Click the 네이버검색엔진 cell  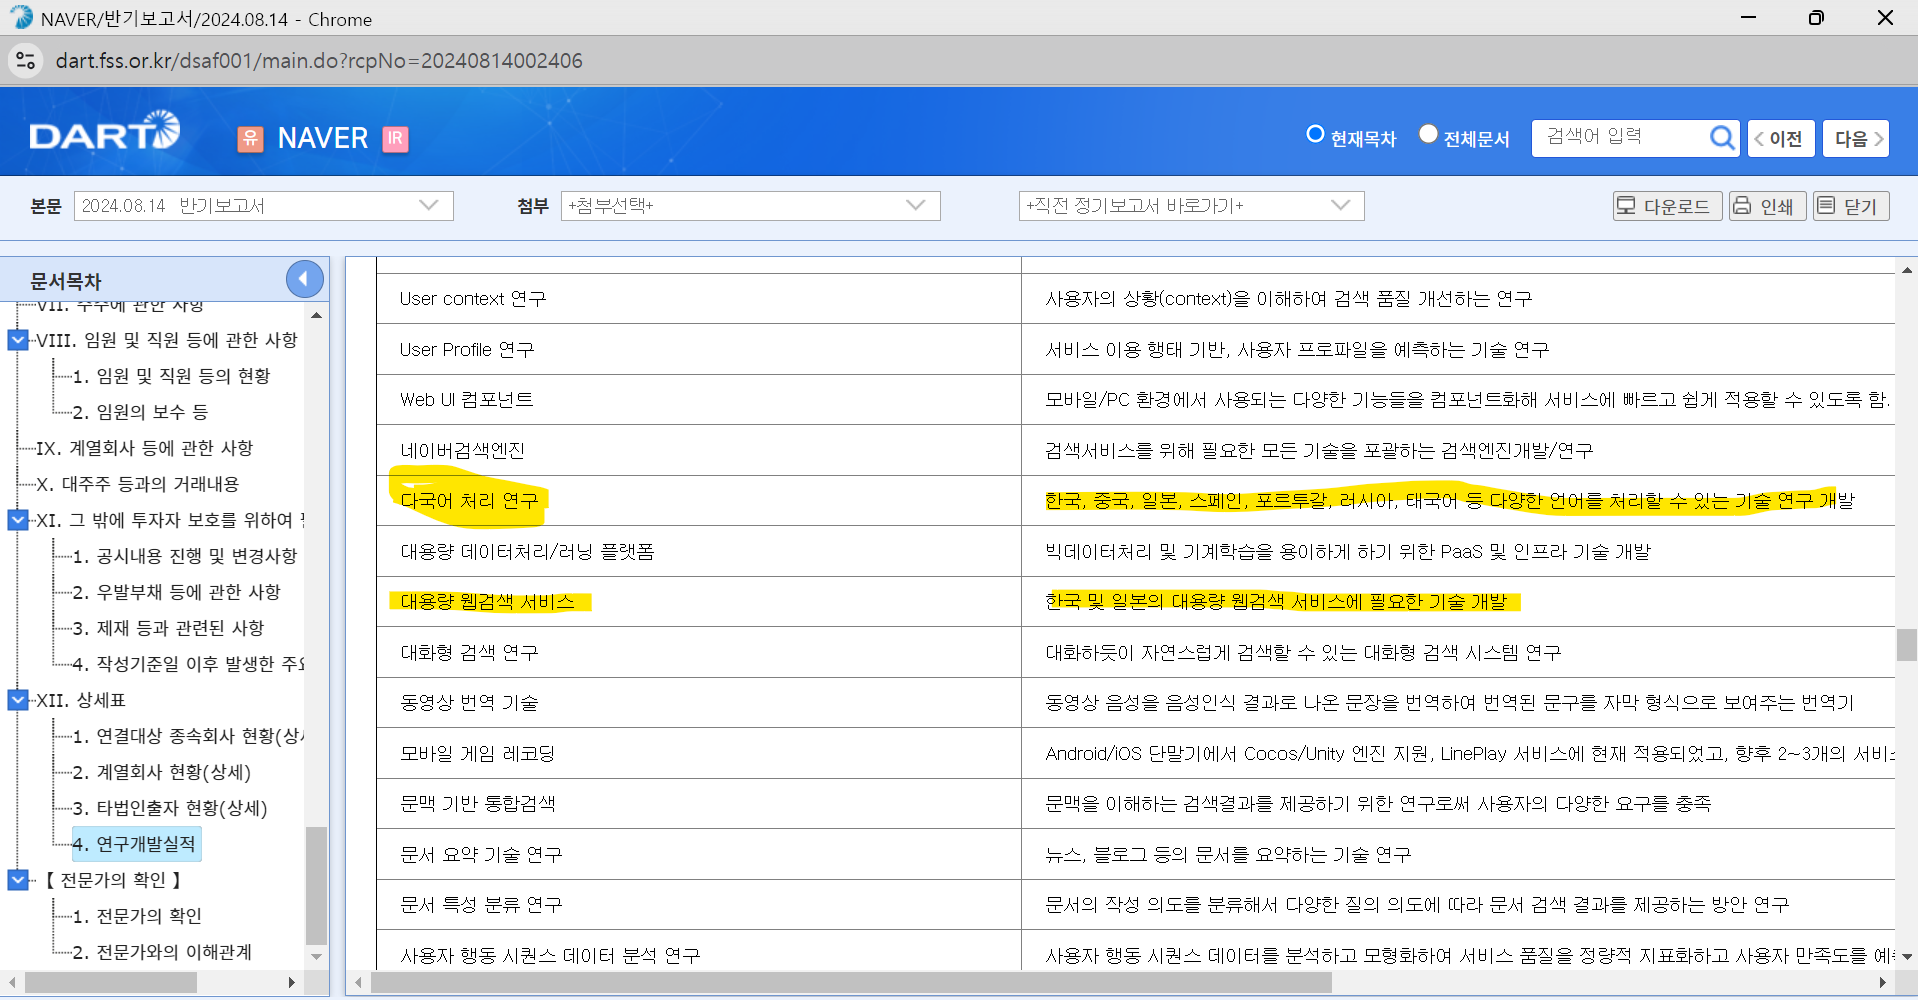click(x=699, y=450)
